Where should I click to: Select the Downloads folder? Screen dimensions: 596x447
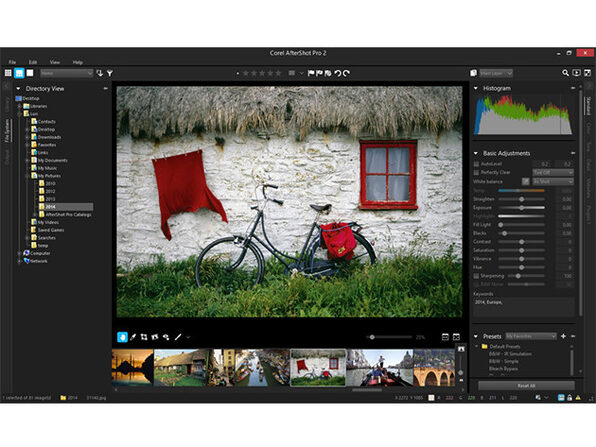point(46,137)
